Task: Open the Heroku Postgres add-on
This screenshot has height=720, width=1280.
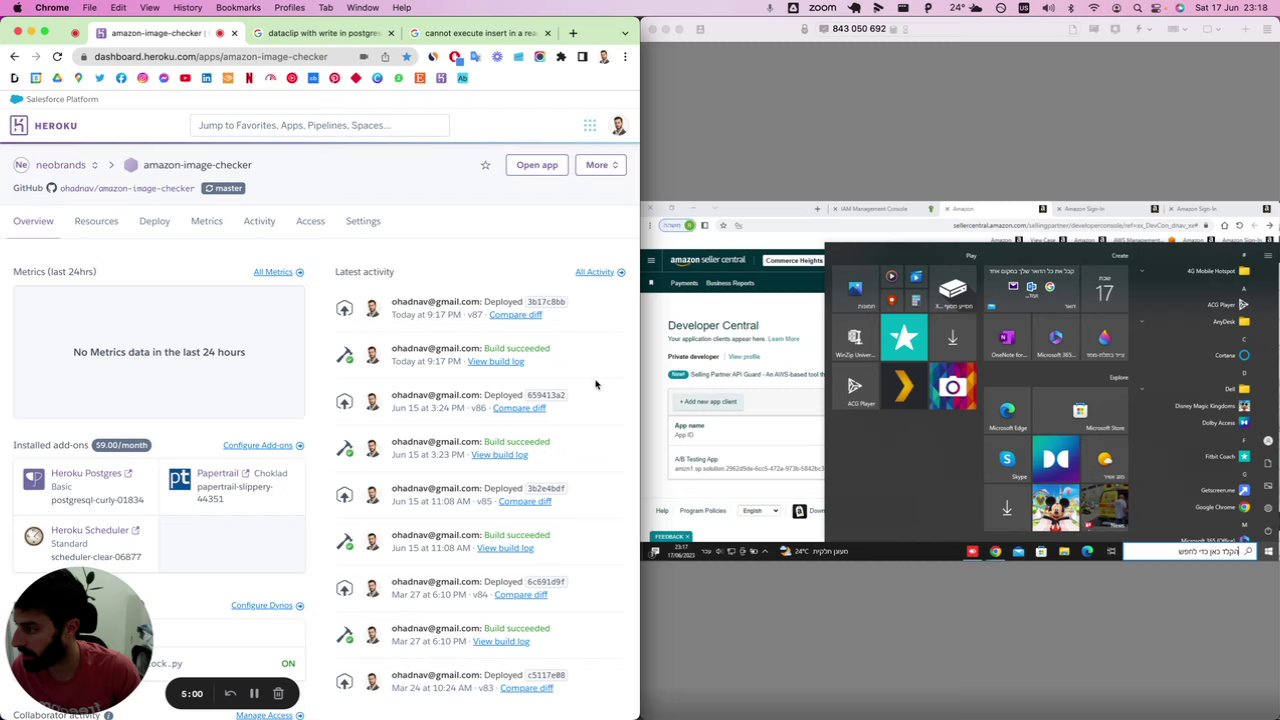Action: pos(86,473)
